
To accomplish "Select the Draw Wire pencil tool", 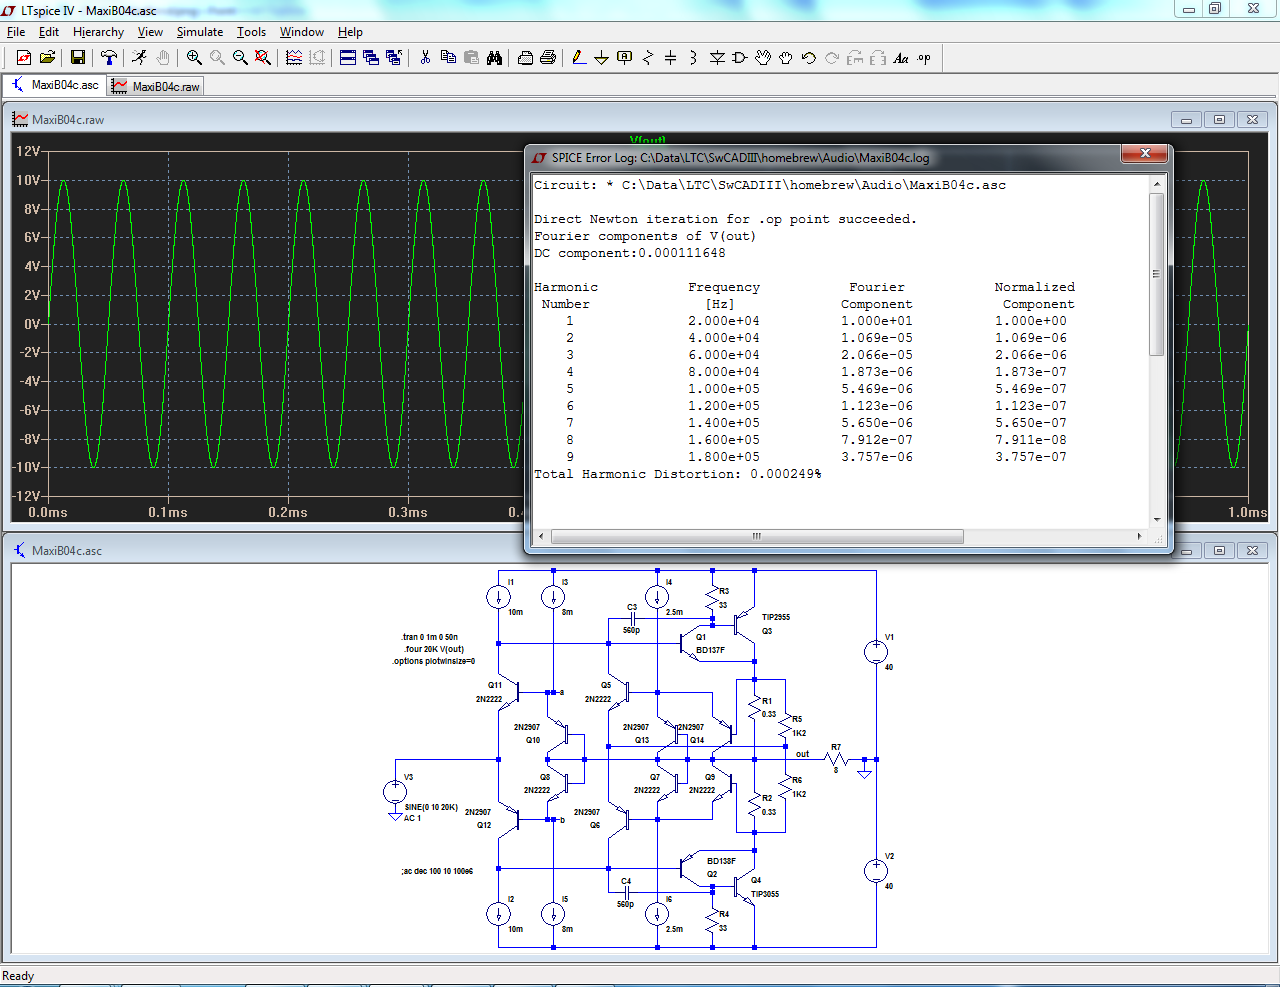I will point(579,58).
